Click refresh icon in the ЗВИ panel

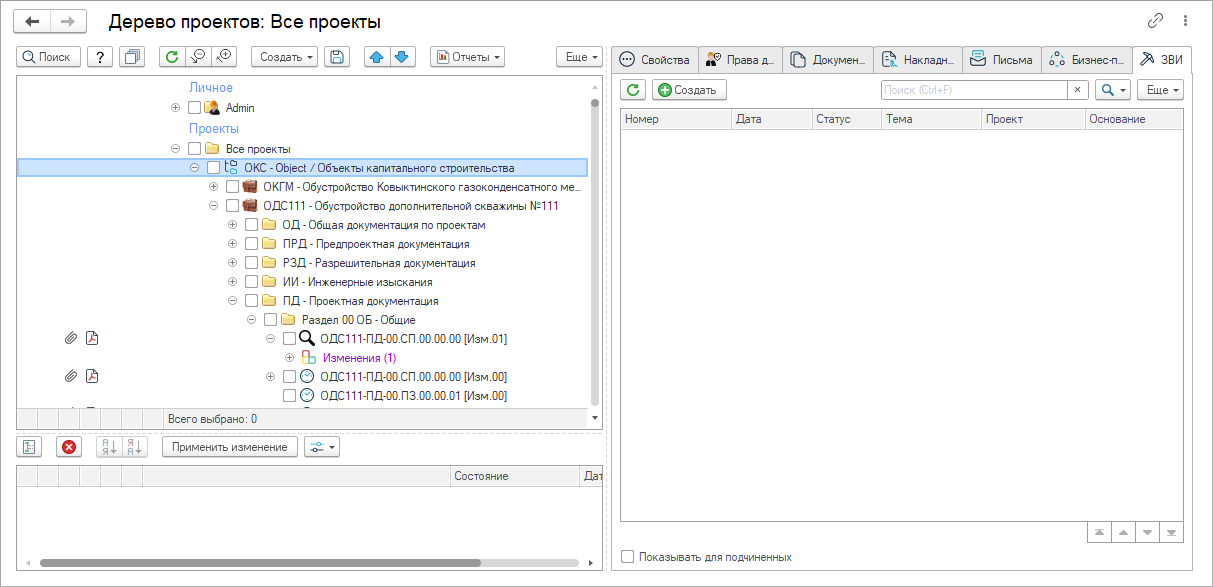coord(633,90)
